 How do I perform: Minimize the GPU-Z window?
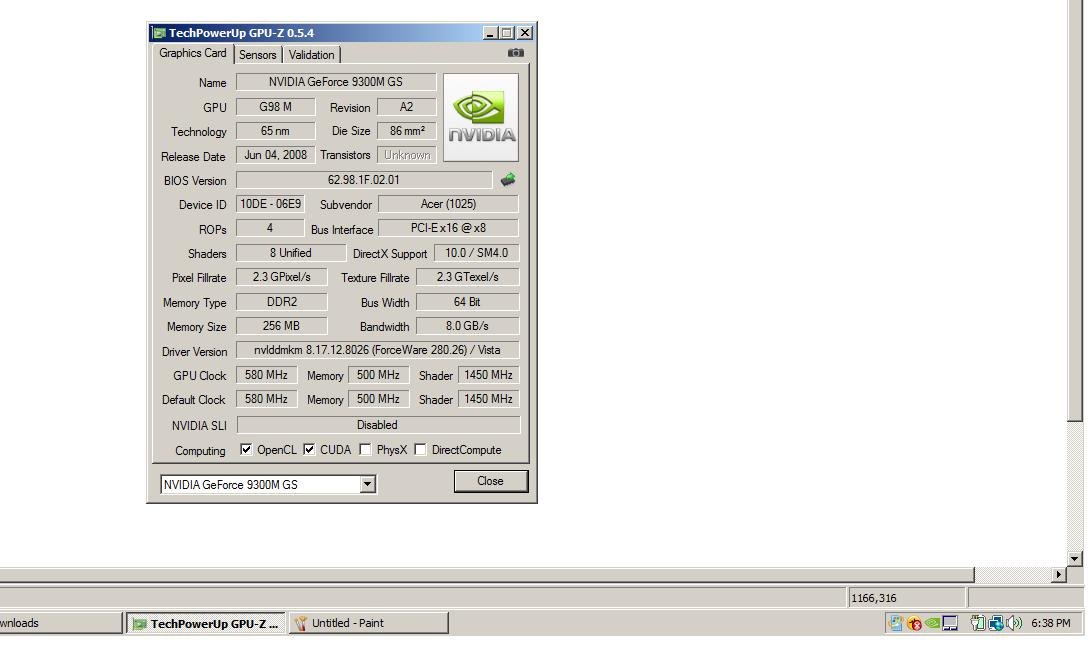490,33
